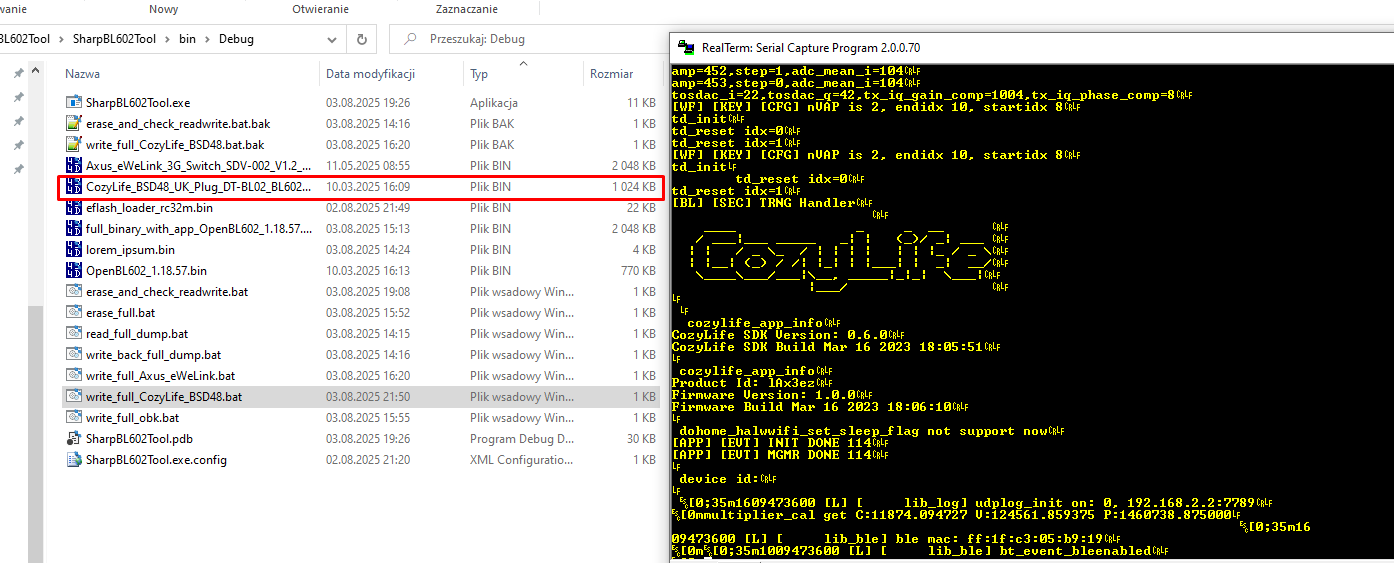The height and width of the screenshot is (563, 1394).
Task: Click the Zaznaczanie ribbon group label
Action: tap(466, 9)
